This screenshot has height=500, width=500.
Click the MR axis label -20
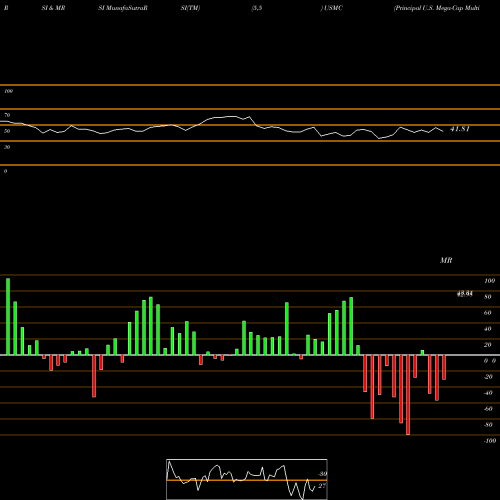488,377
